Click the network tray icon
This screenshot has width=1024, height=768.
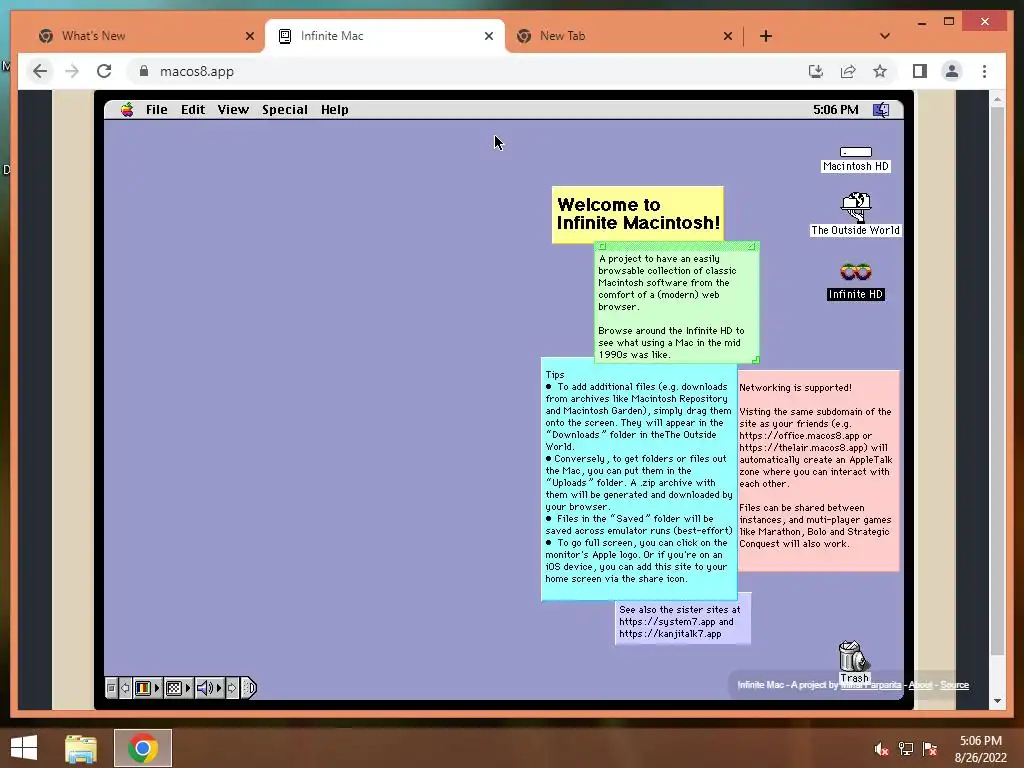click(x=906, y=749)
